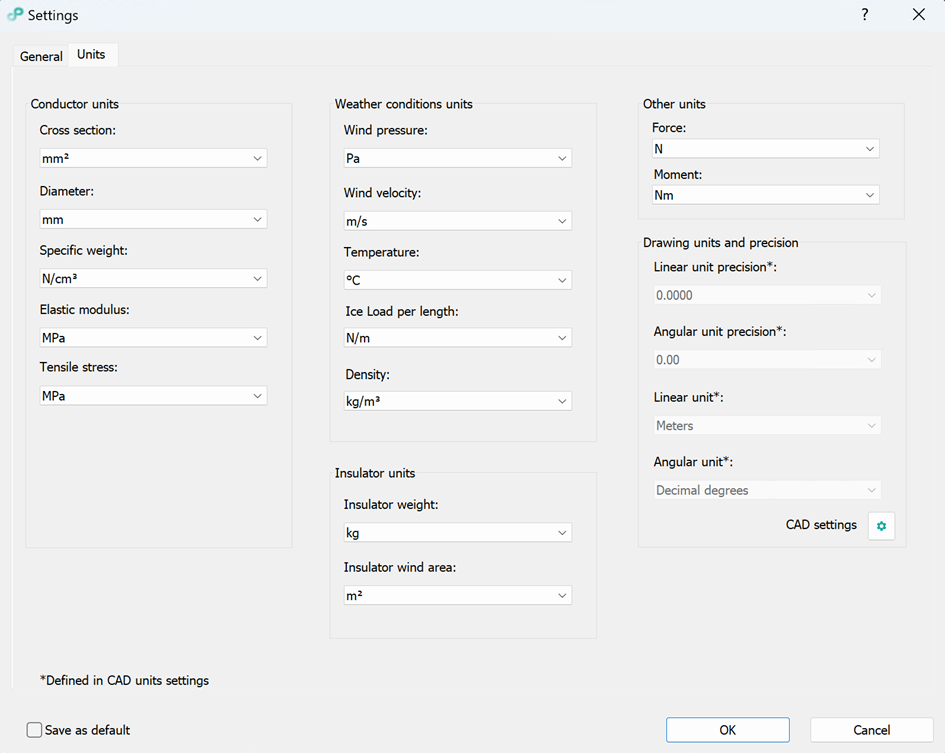Image resolution: width=945 pixels, height=753 pixels.
Task: Switch to the General tab
Action: (x=41, y=56)
